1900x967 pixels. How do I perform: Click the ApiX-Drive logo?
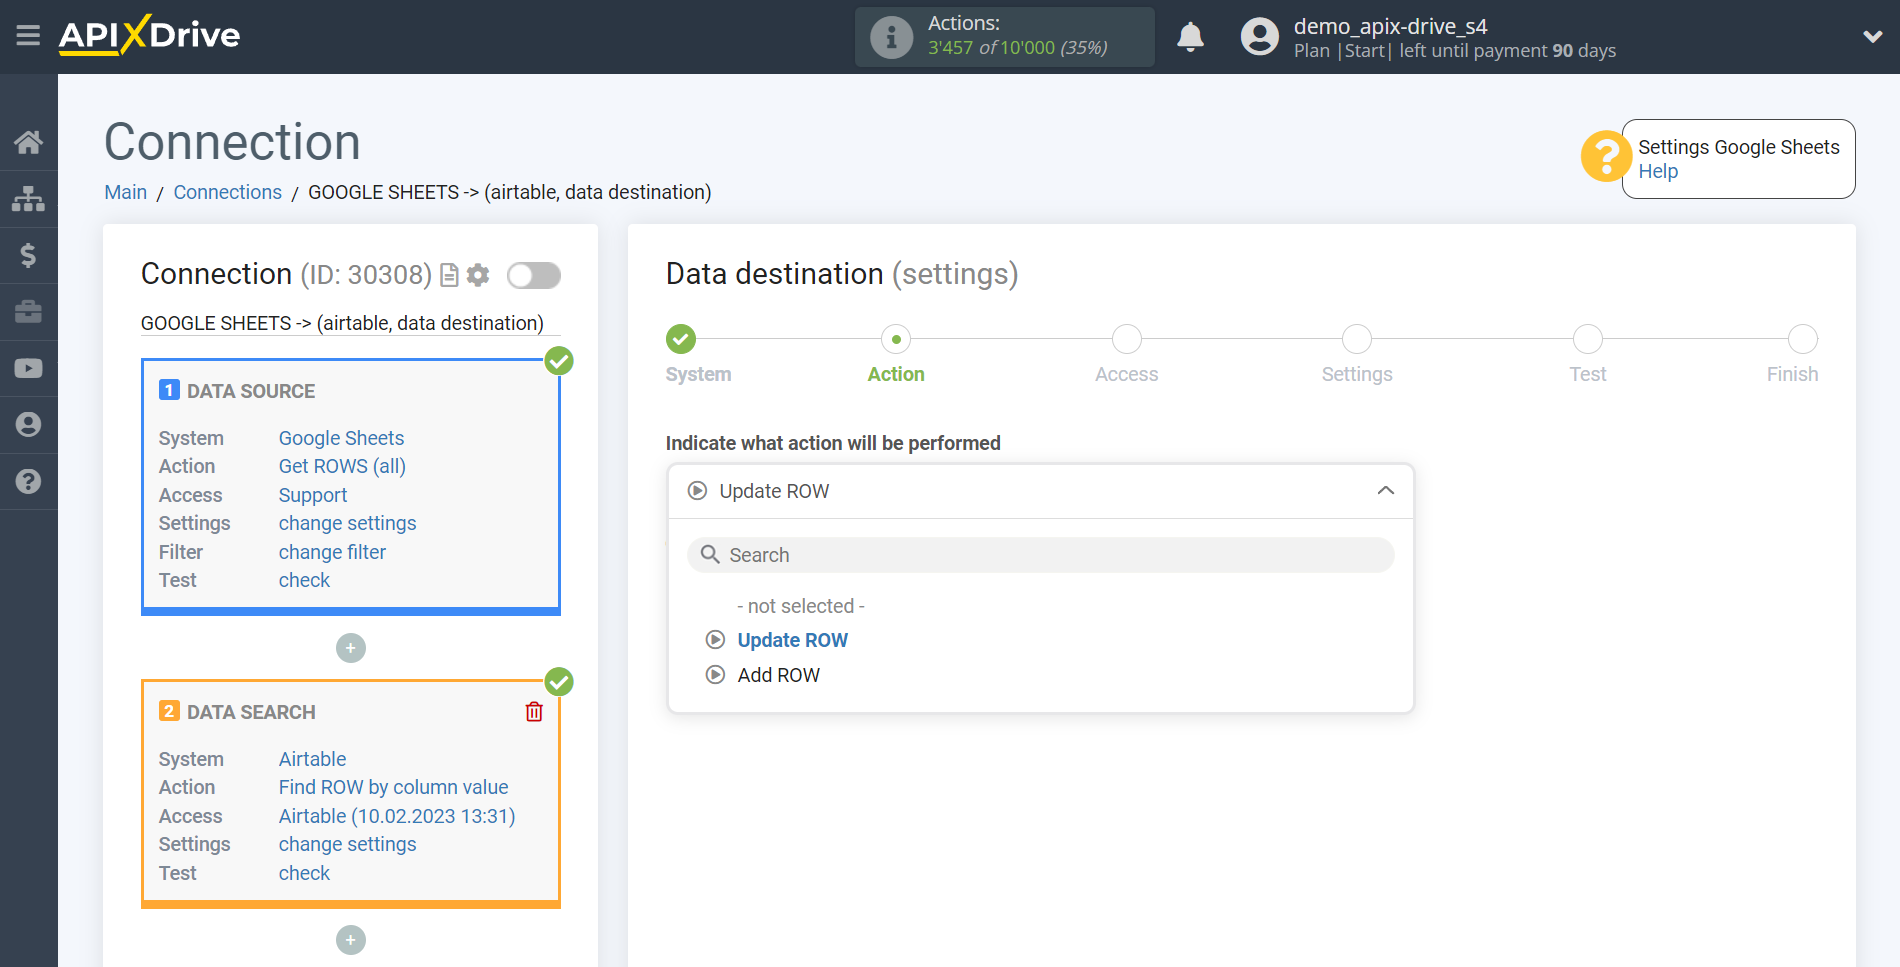pos(149,35)
